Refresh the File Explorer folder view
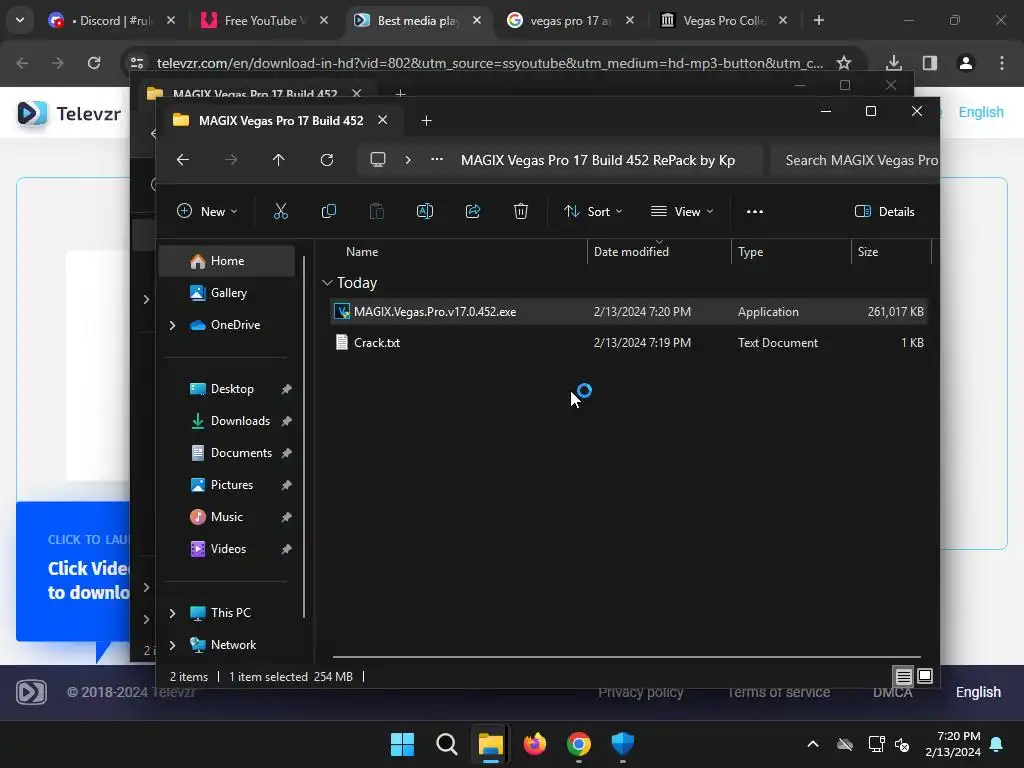Image resolution: width=1024 pixels, height=768 pixels. [327, 160]
